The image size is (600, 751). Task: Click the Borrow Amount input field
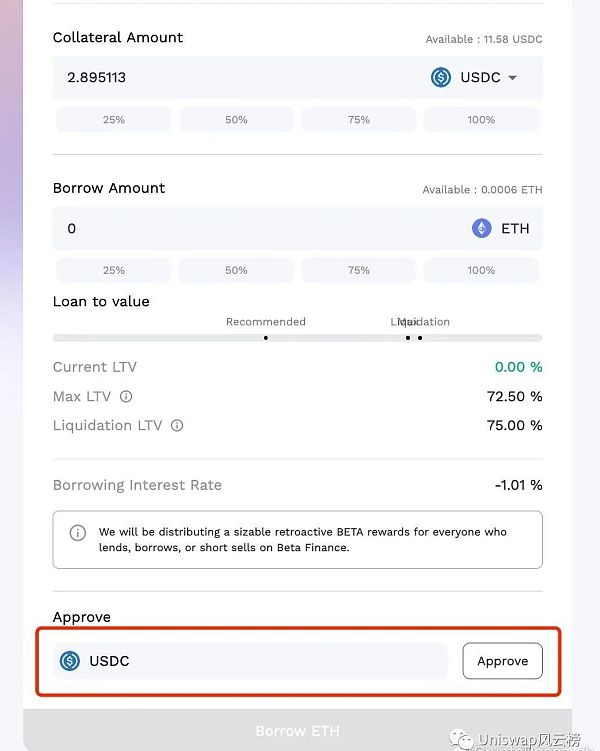click(x=250, y=228)
